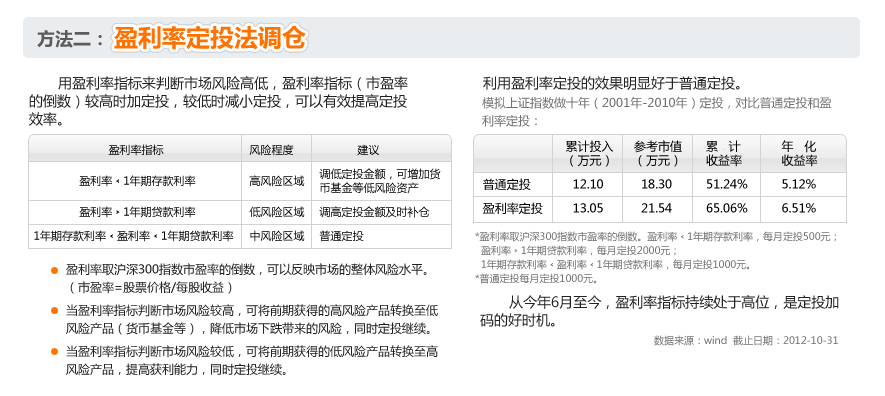Image resolution: width=885 pixels, height=396 pixels.
Task: Click the paragraph 从今年6月至今，盈利率指标持续处于高位
Action: click(x=659, y=311)
